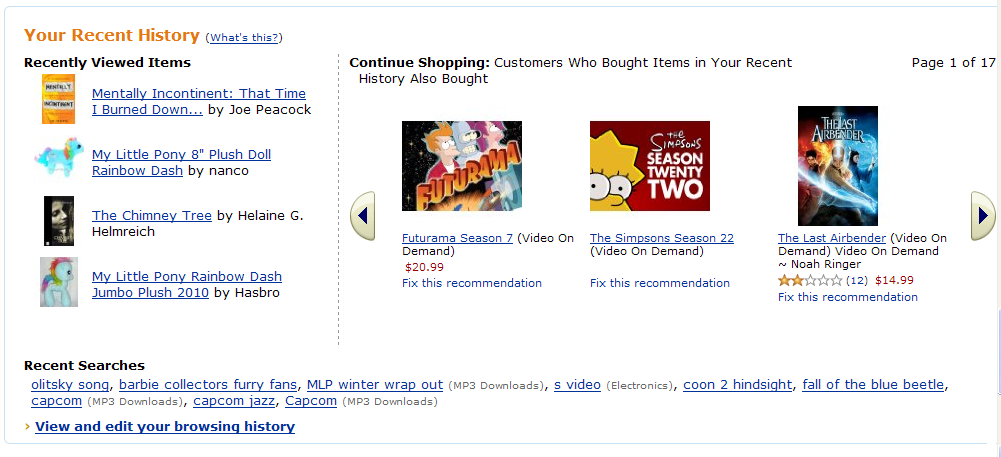The height and width of the screenshot is (457, 1001).
Task: Click The Chimney Tree book cover
Action: pyautogui.click(x=59, y=221)
